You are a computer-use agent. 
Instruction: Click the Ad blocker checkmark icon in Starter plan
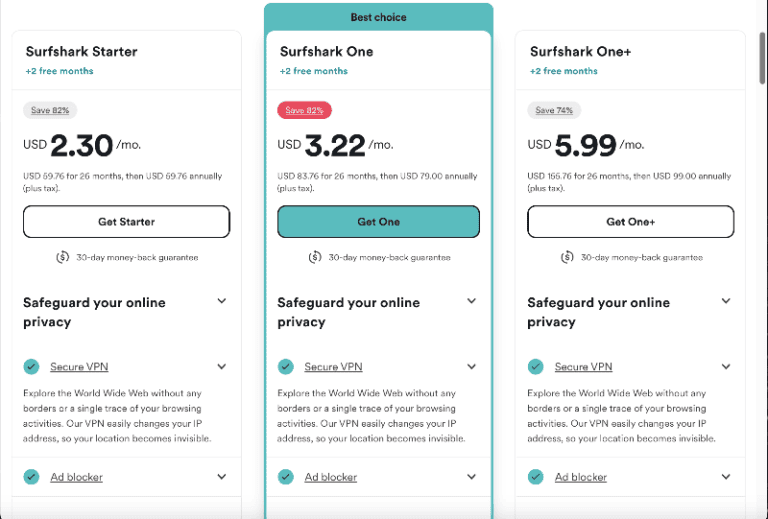point(32,477)
